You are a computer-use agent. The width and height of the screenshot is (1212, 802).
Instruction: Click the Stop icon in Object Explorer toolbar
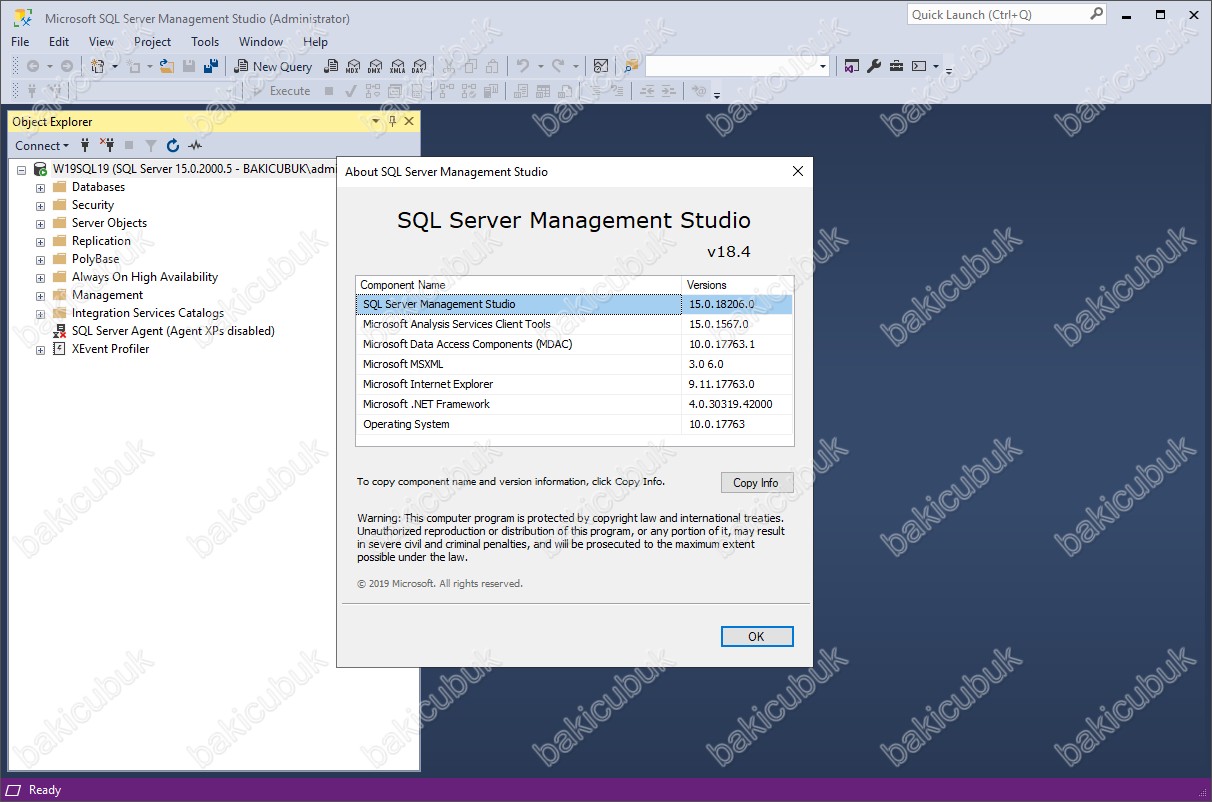129,145
